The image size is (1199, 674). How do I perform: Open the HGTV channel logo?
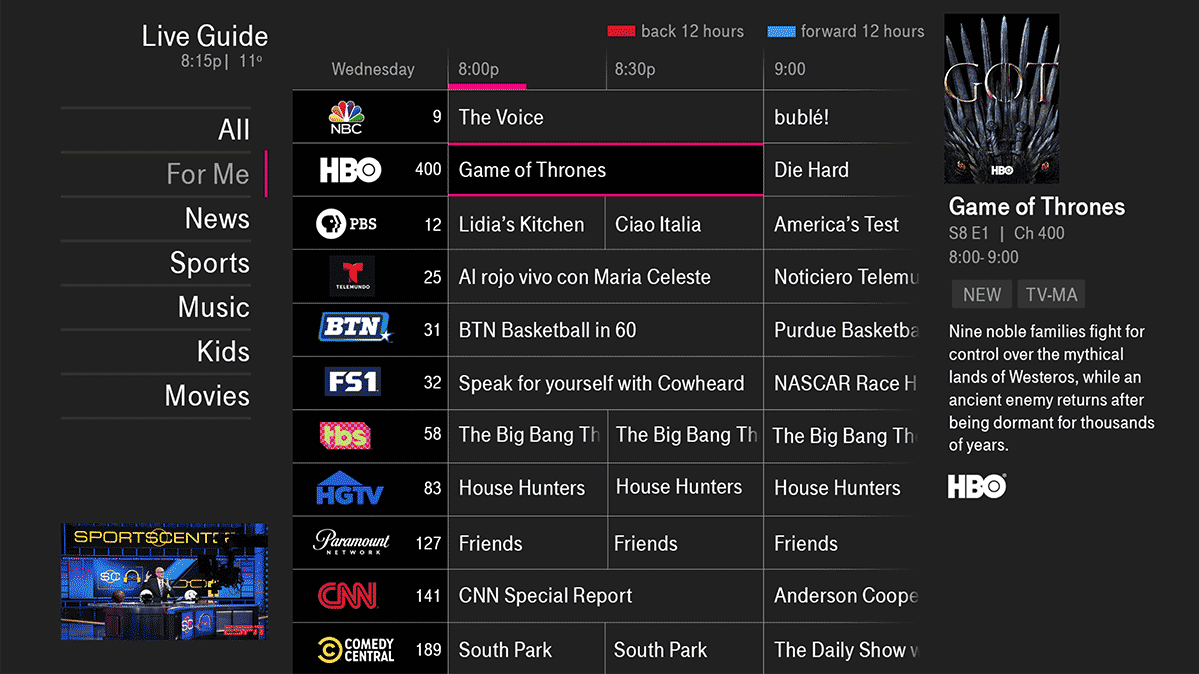click(349, 489)
